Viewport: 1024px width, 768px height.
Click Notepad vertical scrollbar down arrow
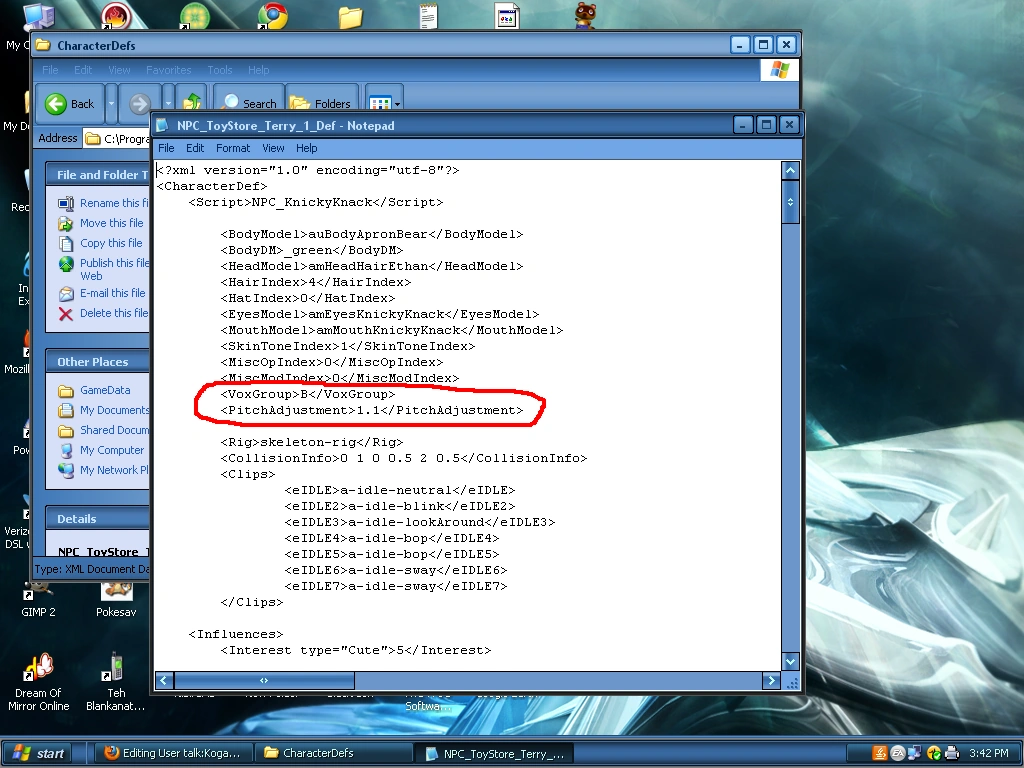coord(790,661)
